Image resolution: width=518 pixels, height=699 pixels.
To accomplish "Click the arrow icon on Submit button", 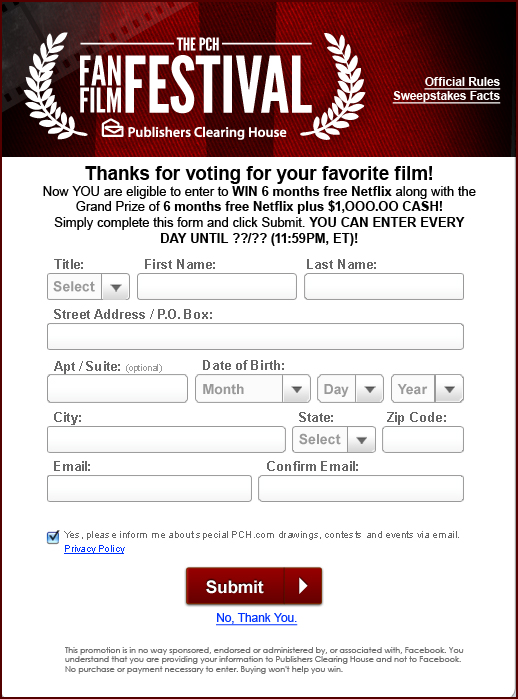I will [x=303, y=586].
